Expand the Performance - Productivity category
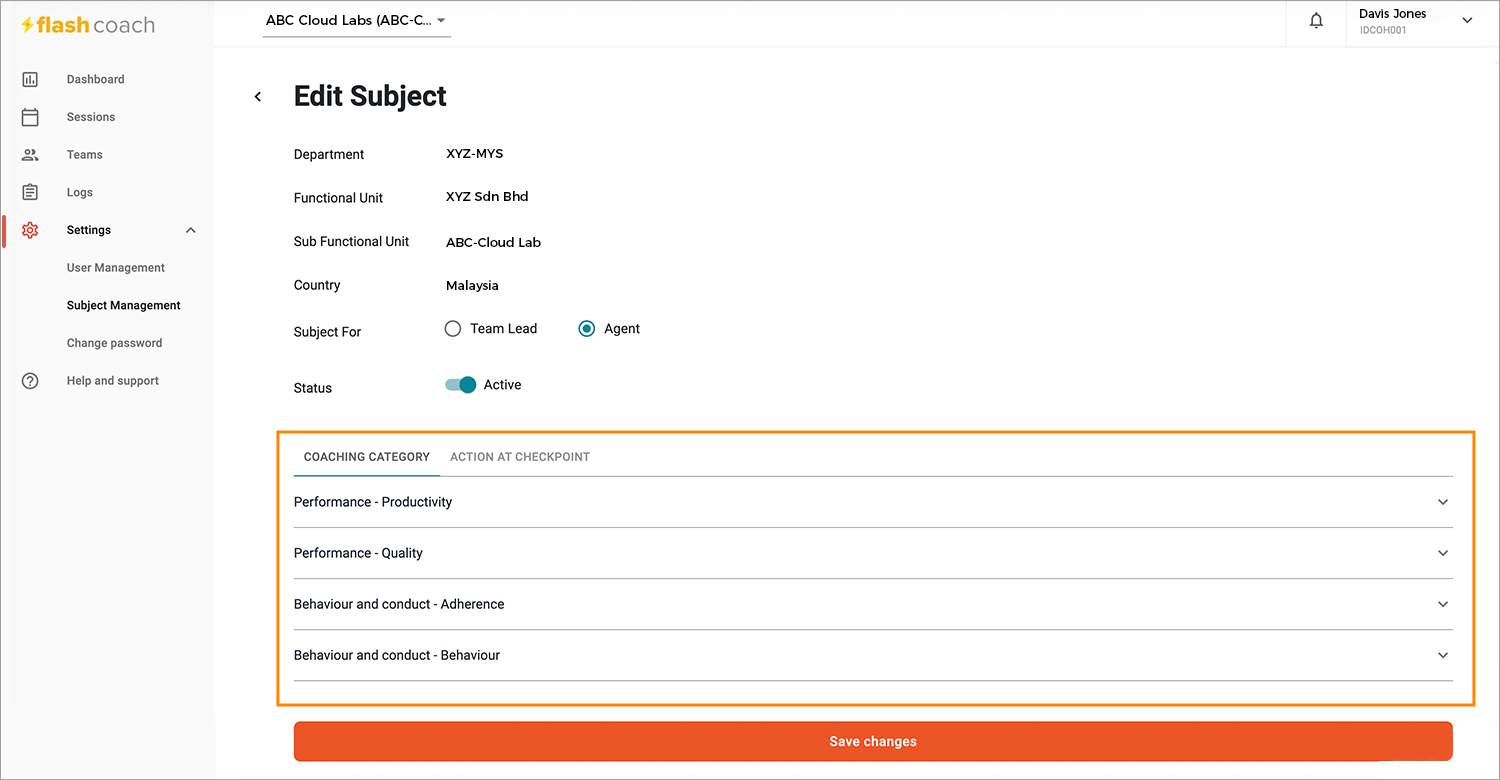The width and height of the screenshot is (1500, 780). [x=873, y=502]
